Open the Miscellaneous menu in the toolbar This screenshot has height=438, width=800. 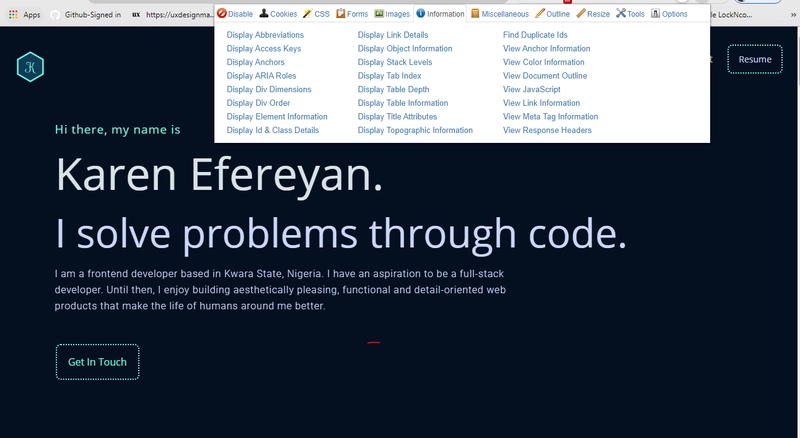pyautogui.click(x=499, y=14)
